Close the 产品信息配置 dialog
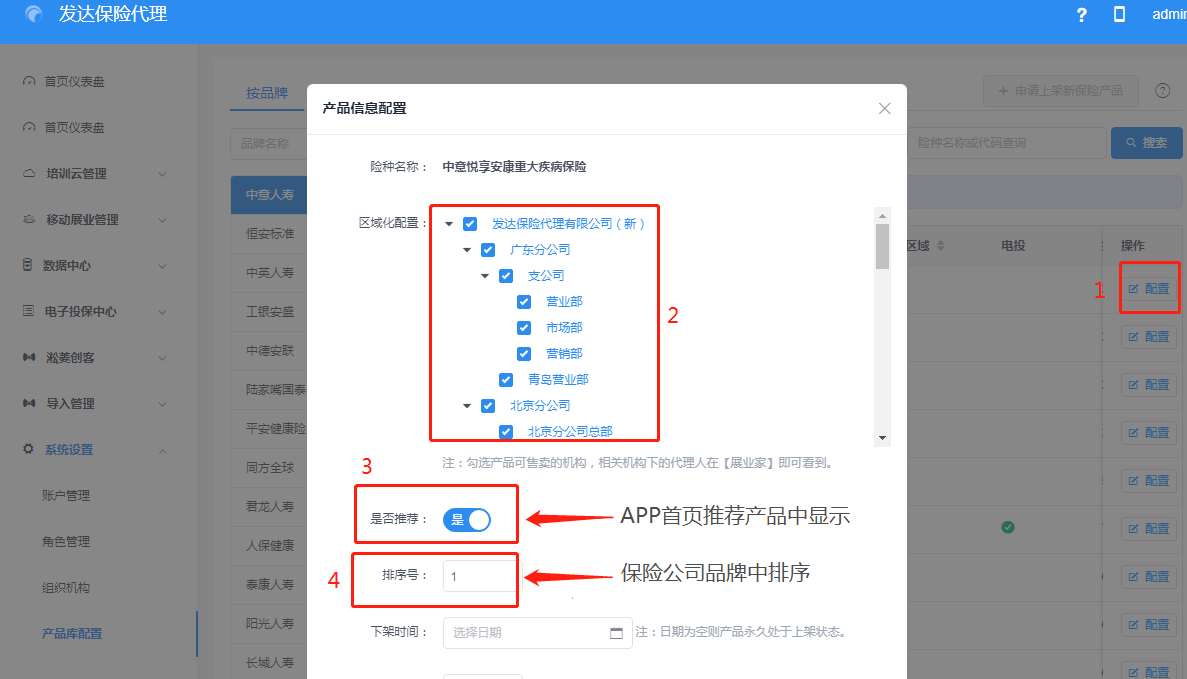Image resolution: width=1187 pixels, height=679 pixels. point(884,108)
